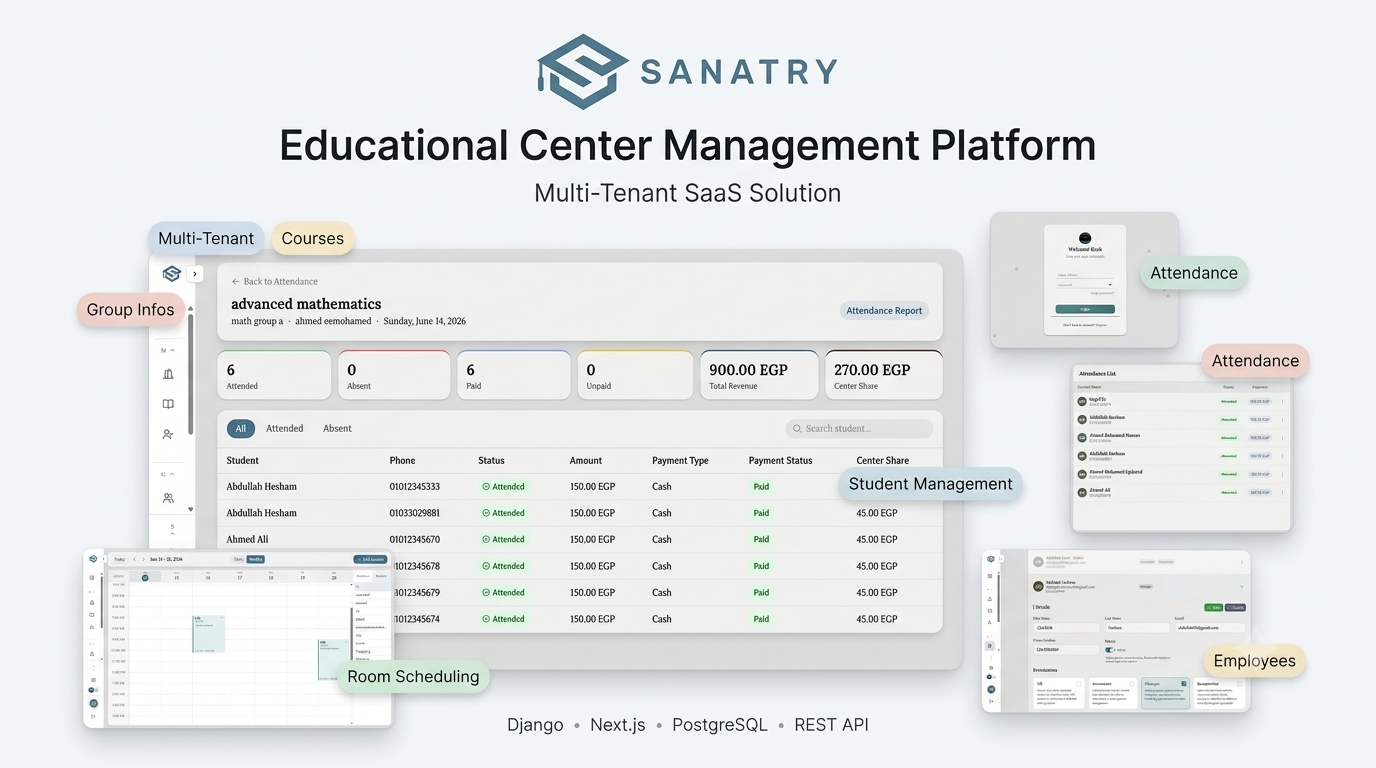Click the PostgreSQL text in the footer
Screen dimensions: 1376x768
coord(719,725)
